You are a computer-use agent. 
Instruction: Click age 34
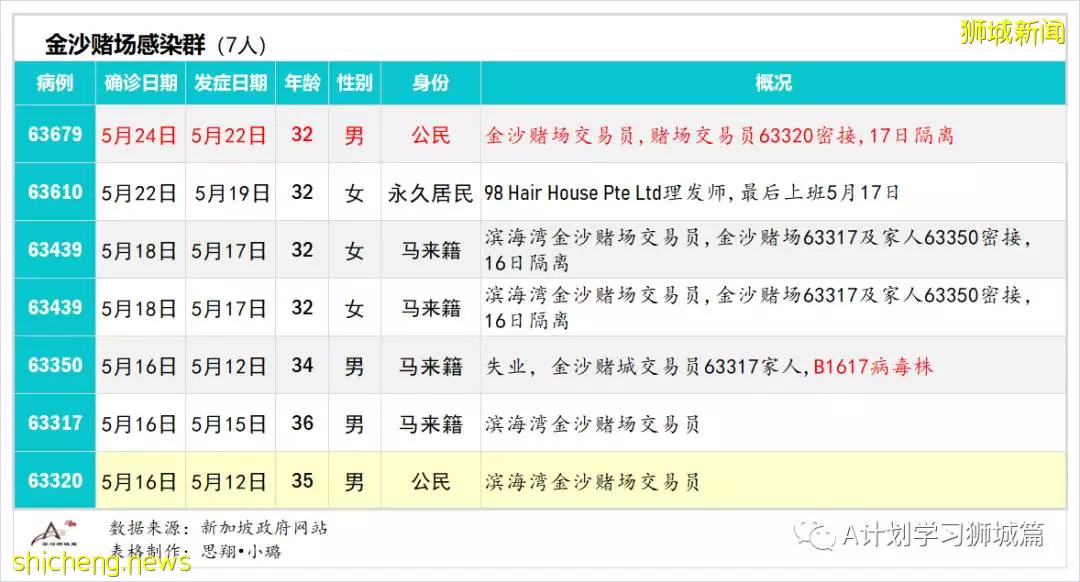coord(302,365)
